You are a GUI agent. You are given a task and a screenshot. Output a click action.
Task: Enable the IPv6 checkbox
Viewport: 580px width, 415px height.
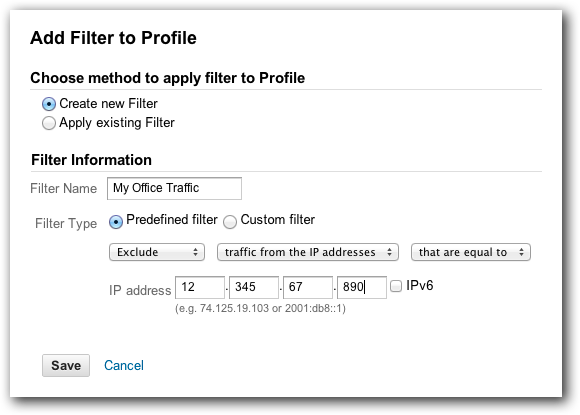pos(396,286)
